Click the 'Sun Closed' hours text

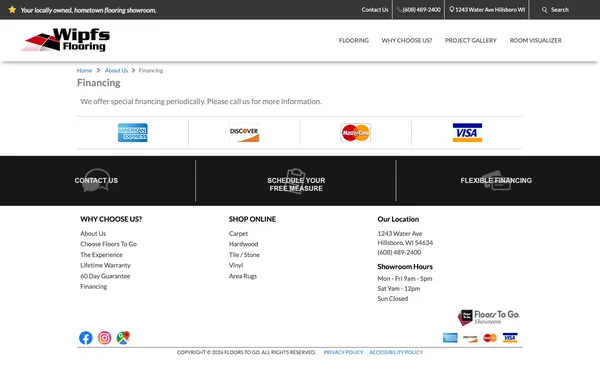point(393,298)
